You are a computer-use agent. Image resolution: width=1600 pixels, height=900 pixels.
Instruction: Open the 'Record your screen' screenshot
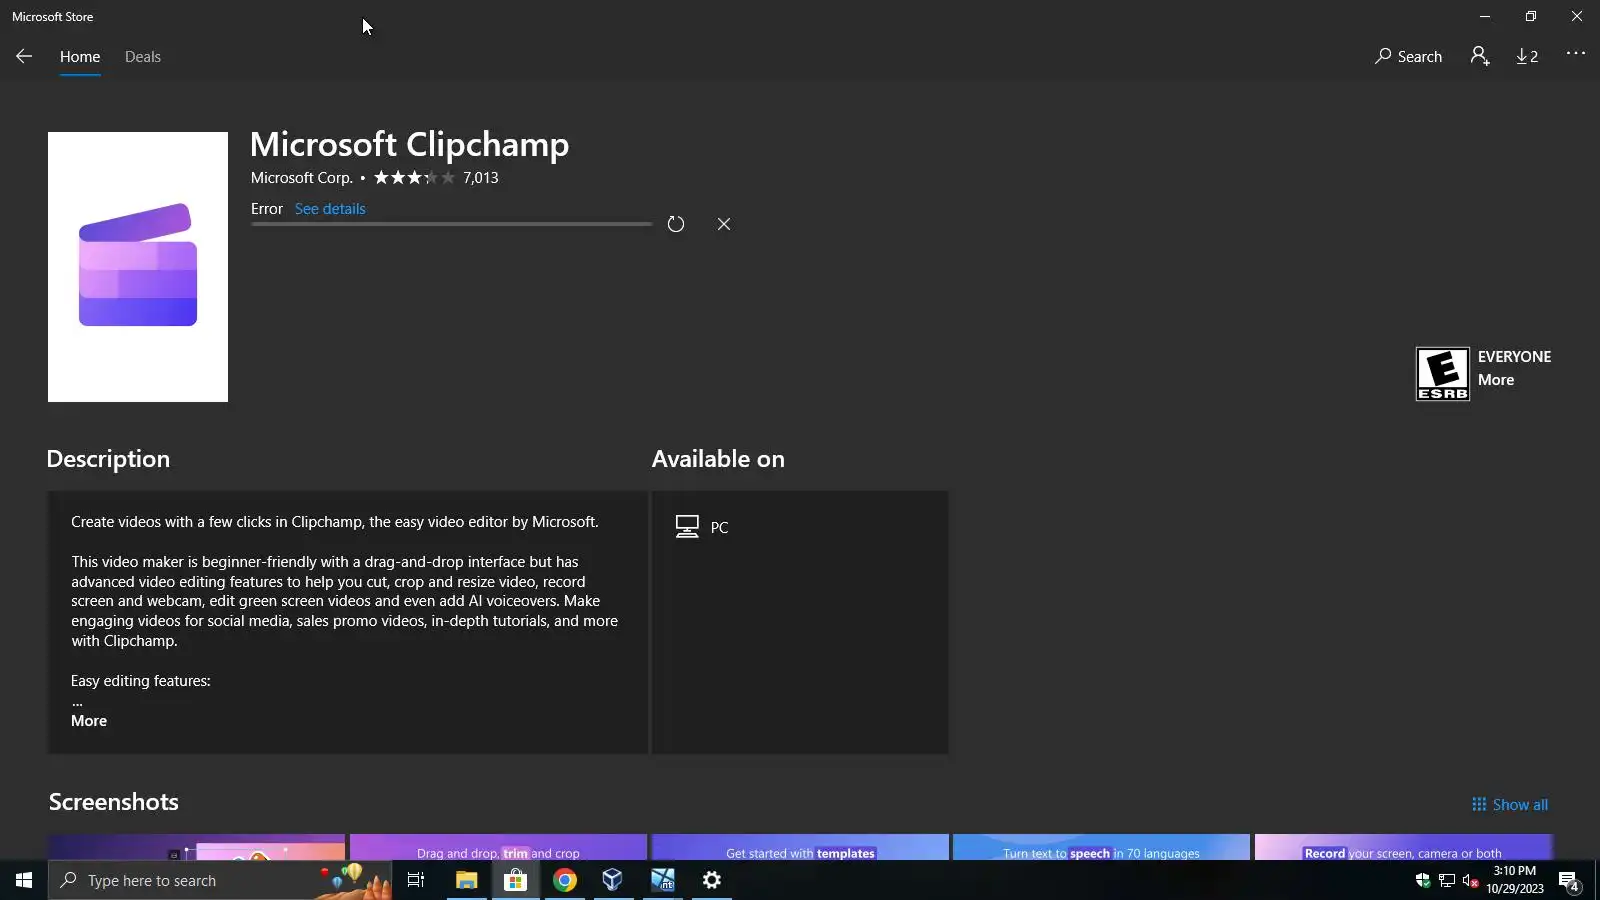coord(1403,847)
